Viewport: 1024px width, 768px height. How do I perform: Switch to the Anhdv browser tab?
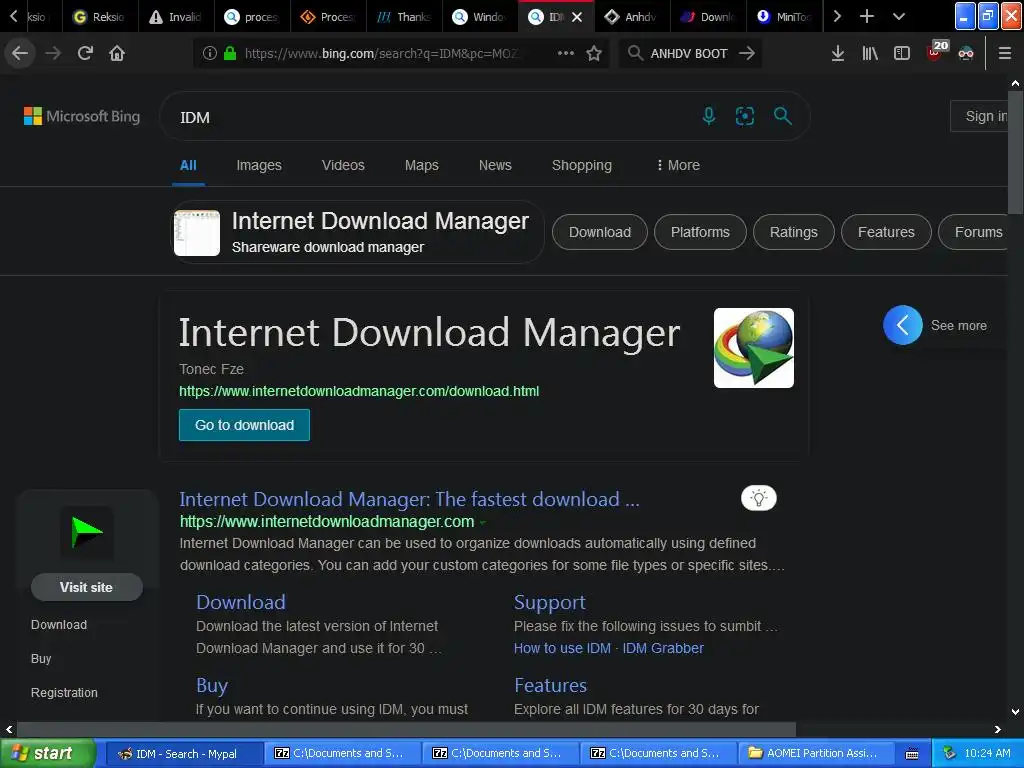coord(632,17)
